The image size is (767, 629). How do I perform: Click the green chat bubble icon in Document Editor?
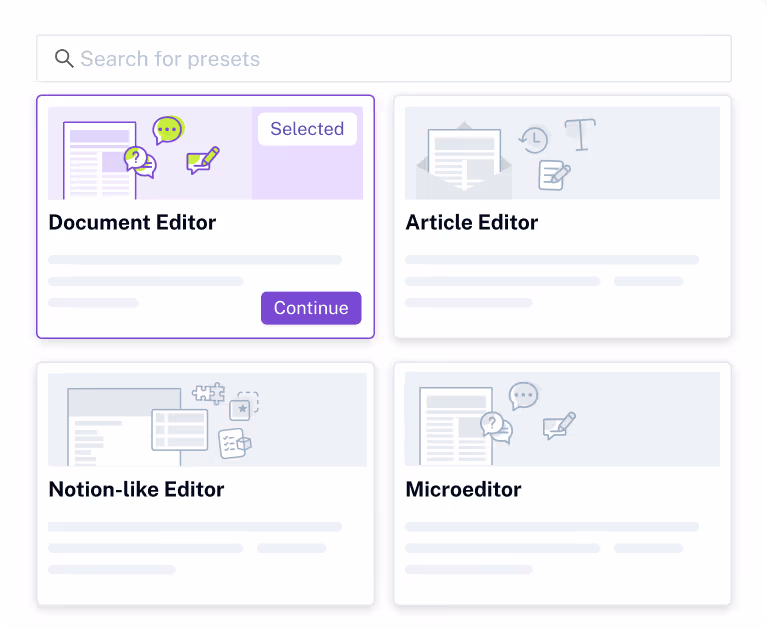pos(167,130)
